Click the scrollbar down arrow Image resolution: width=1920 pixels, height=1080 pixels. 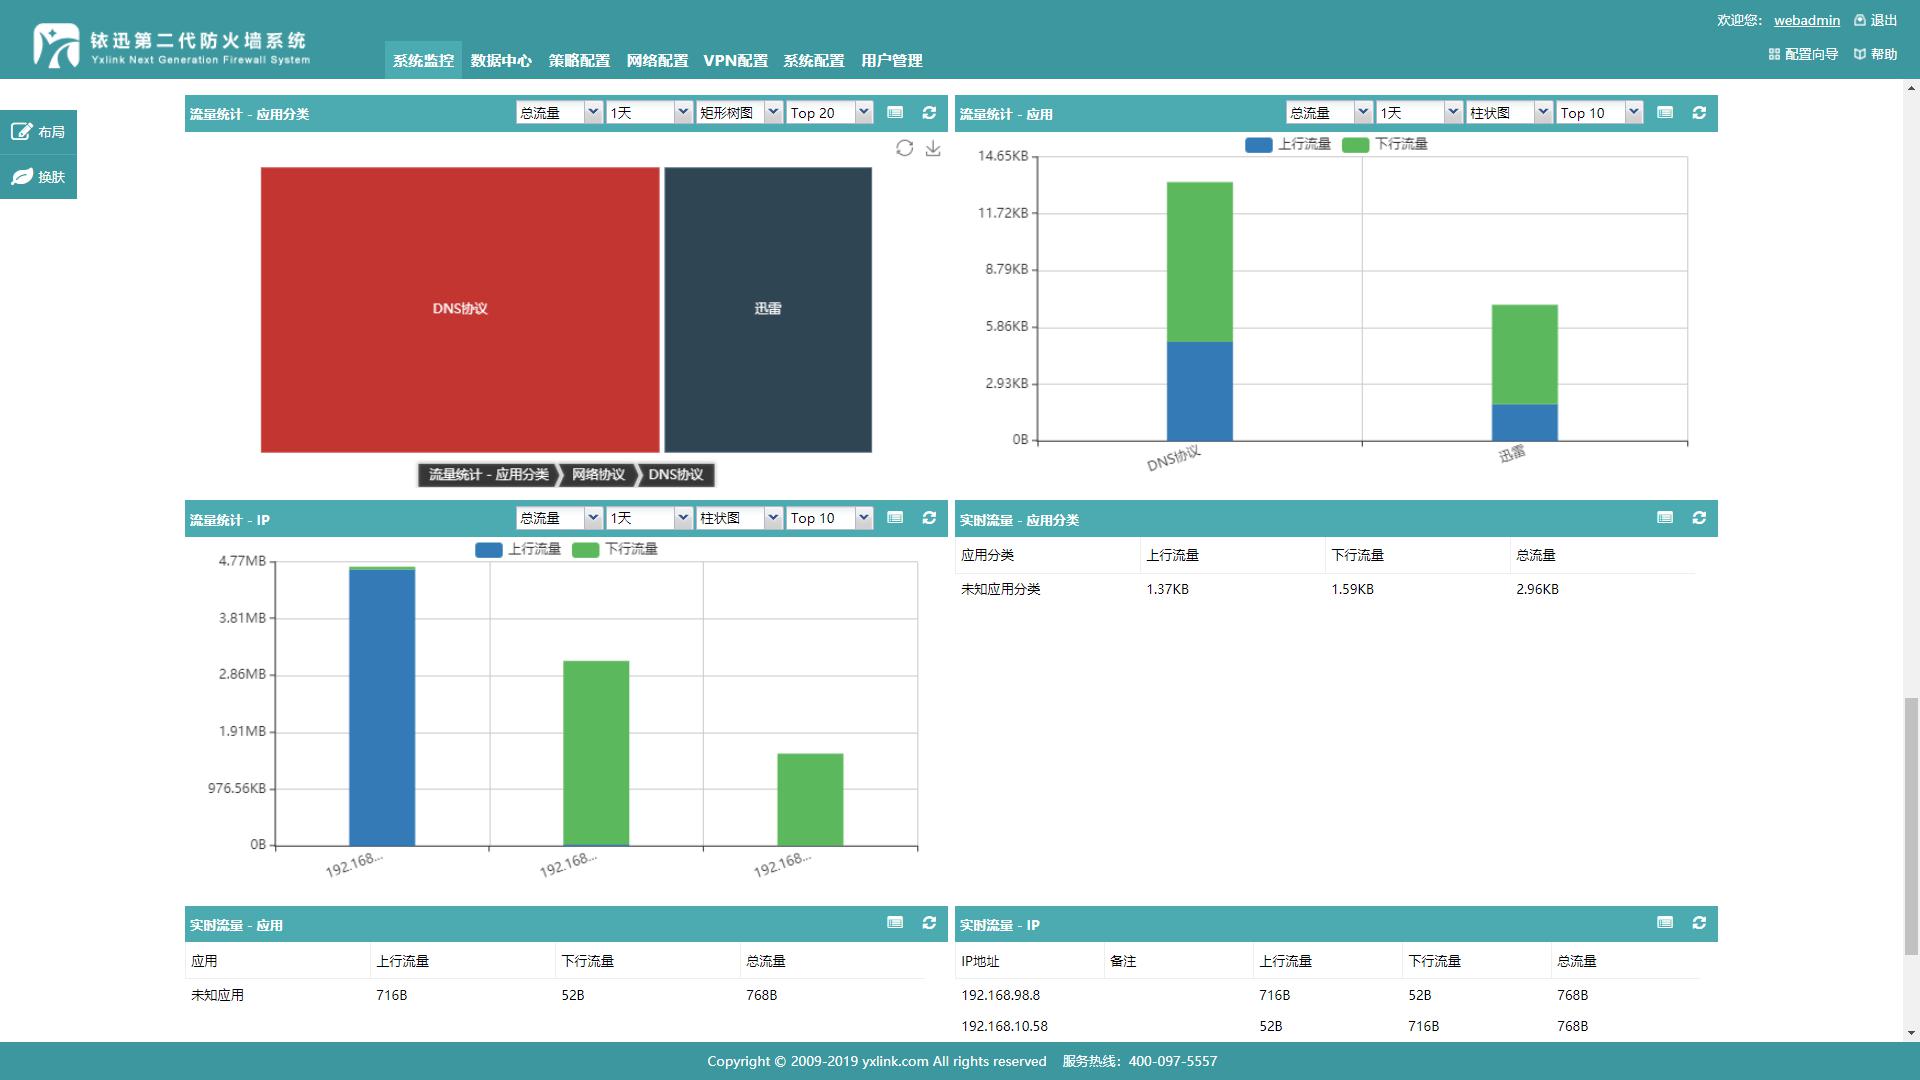(1911, 1033)
